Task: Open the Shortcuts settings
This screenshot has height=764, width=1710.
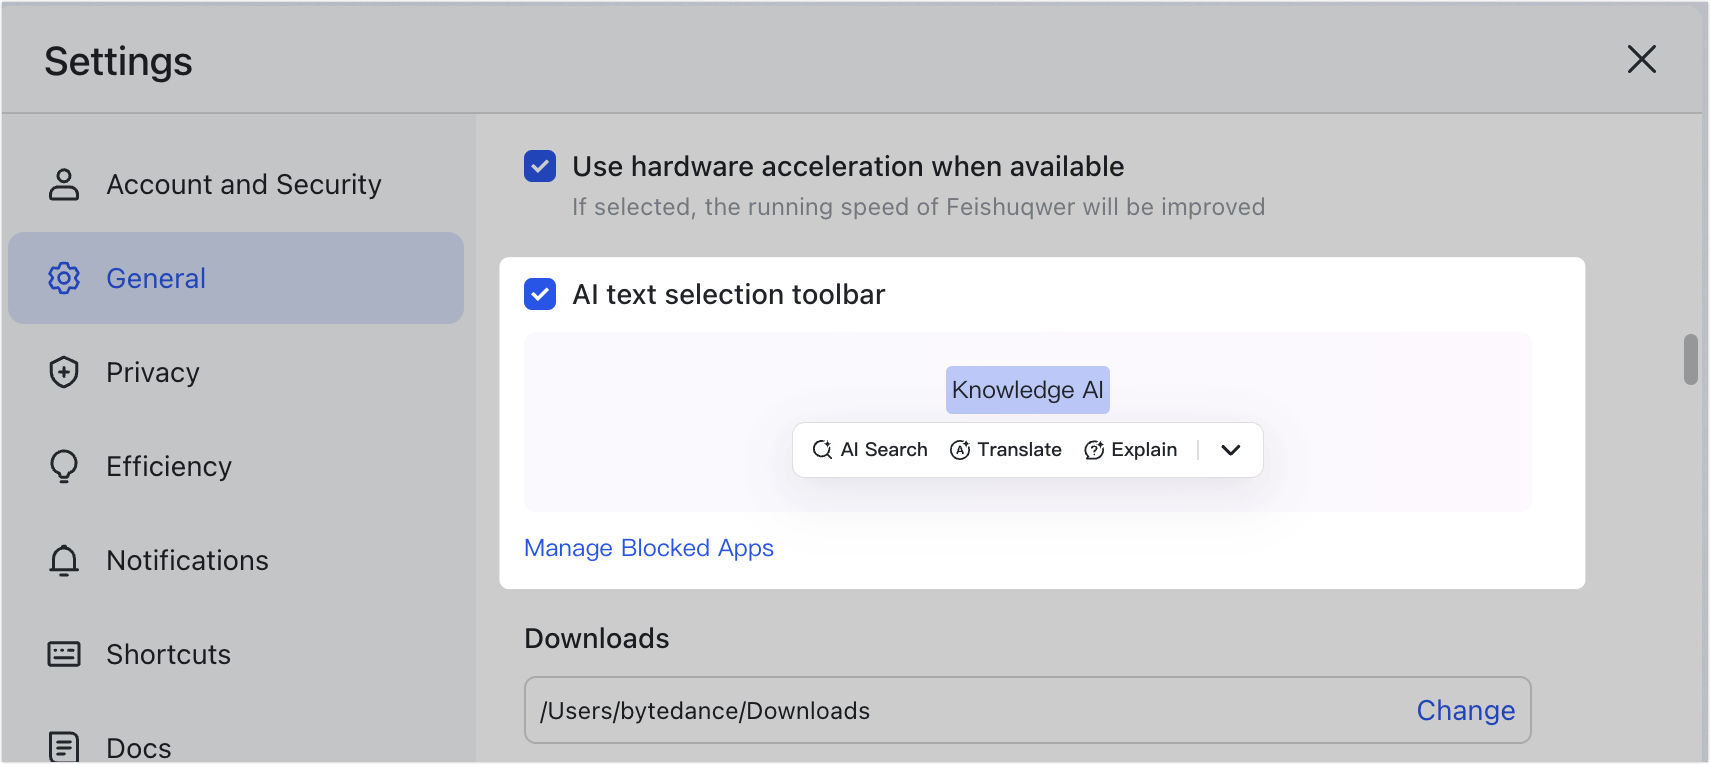Action: point(236,654)
